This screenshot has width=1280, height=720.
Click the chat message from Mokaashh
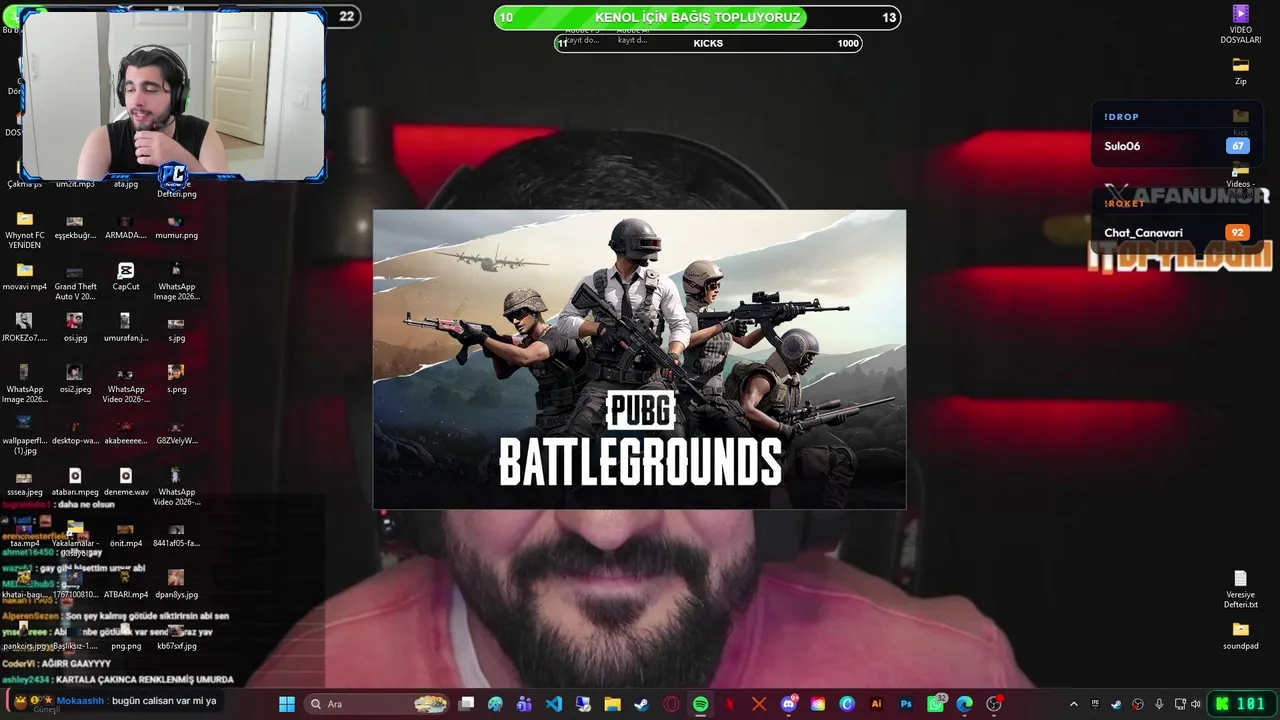117,701
